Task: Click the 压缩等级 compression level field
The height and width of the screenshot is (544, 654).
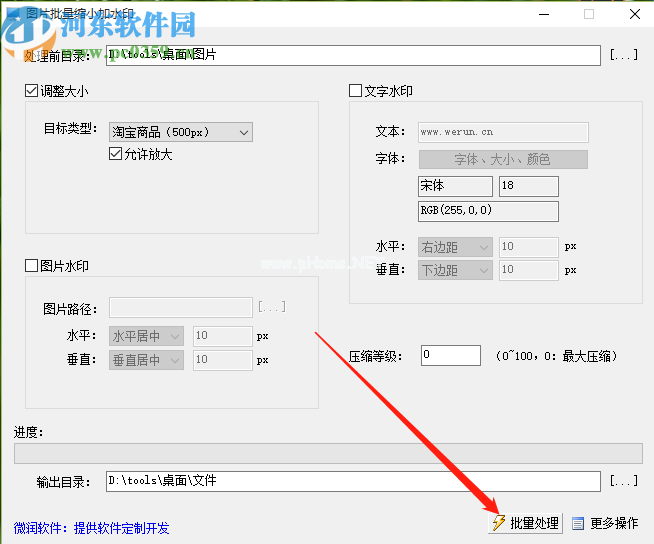Action: (450, 355)
